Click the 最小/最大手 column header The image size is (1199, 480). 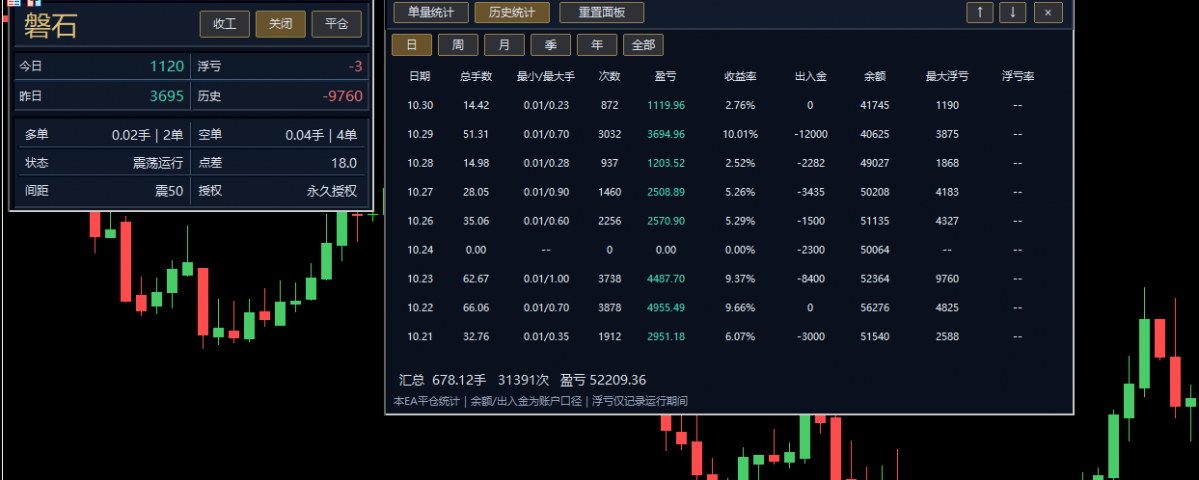[546, 76]
